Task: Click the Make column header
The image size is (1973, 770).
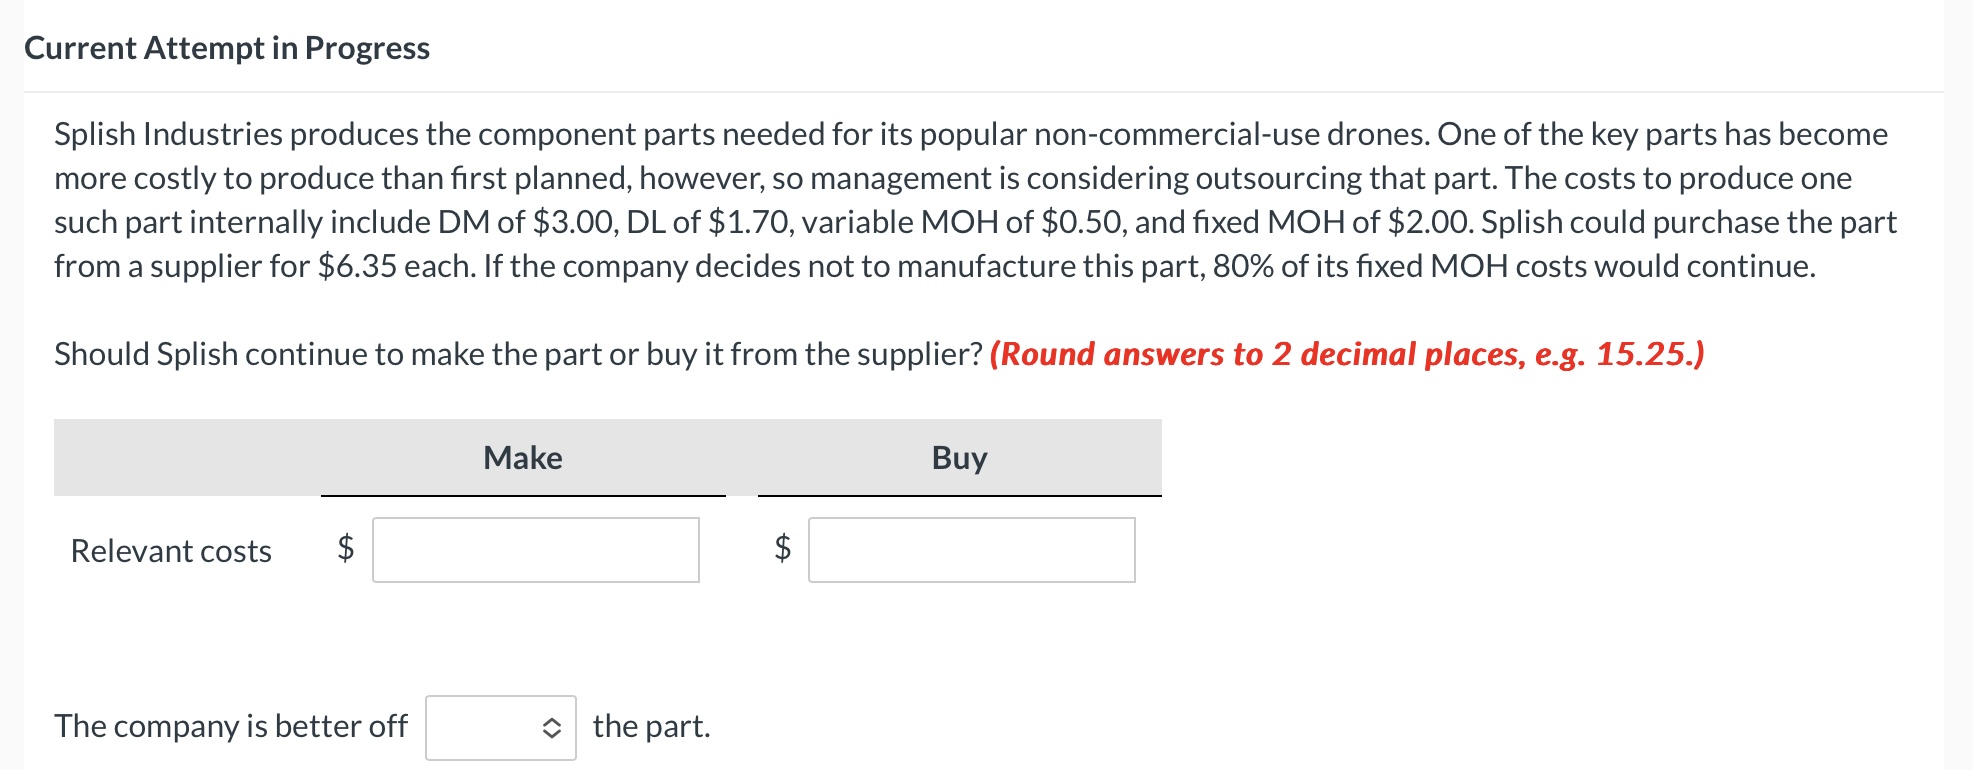Action: (523, 458)
